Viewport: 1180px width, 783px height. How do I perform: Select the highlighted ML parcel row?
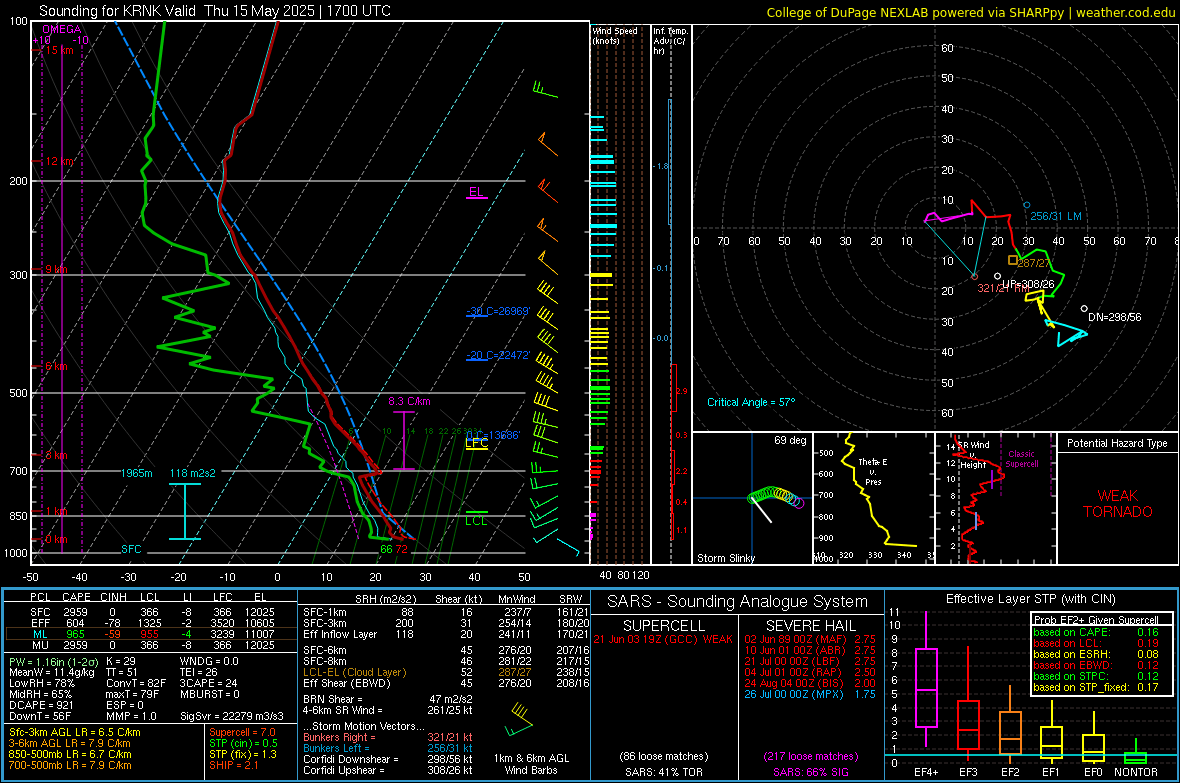coord(151,634)
